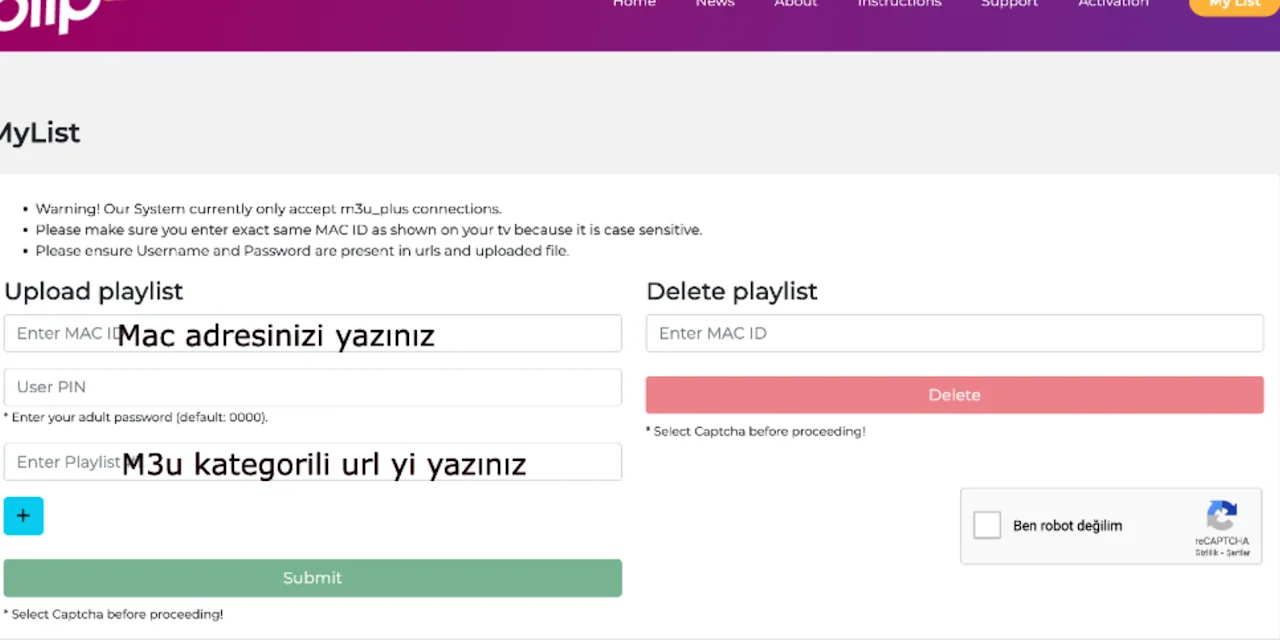
Task: Focus the Delete playlist MAC ID field
Action: point(955,334)
